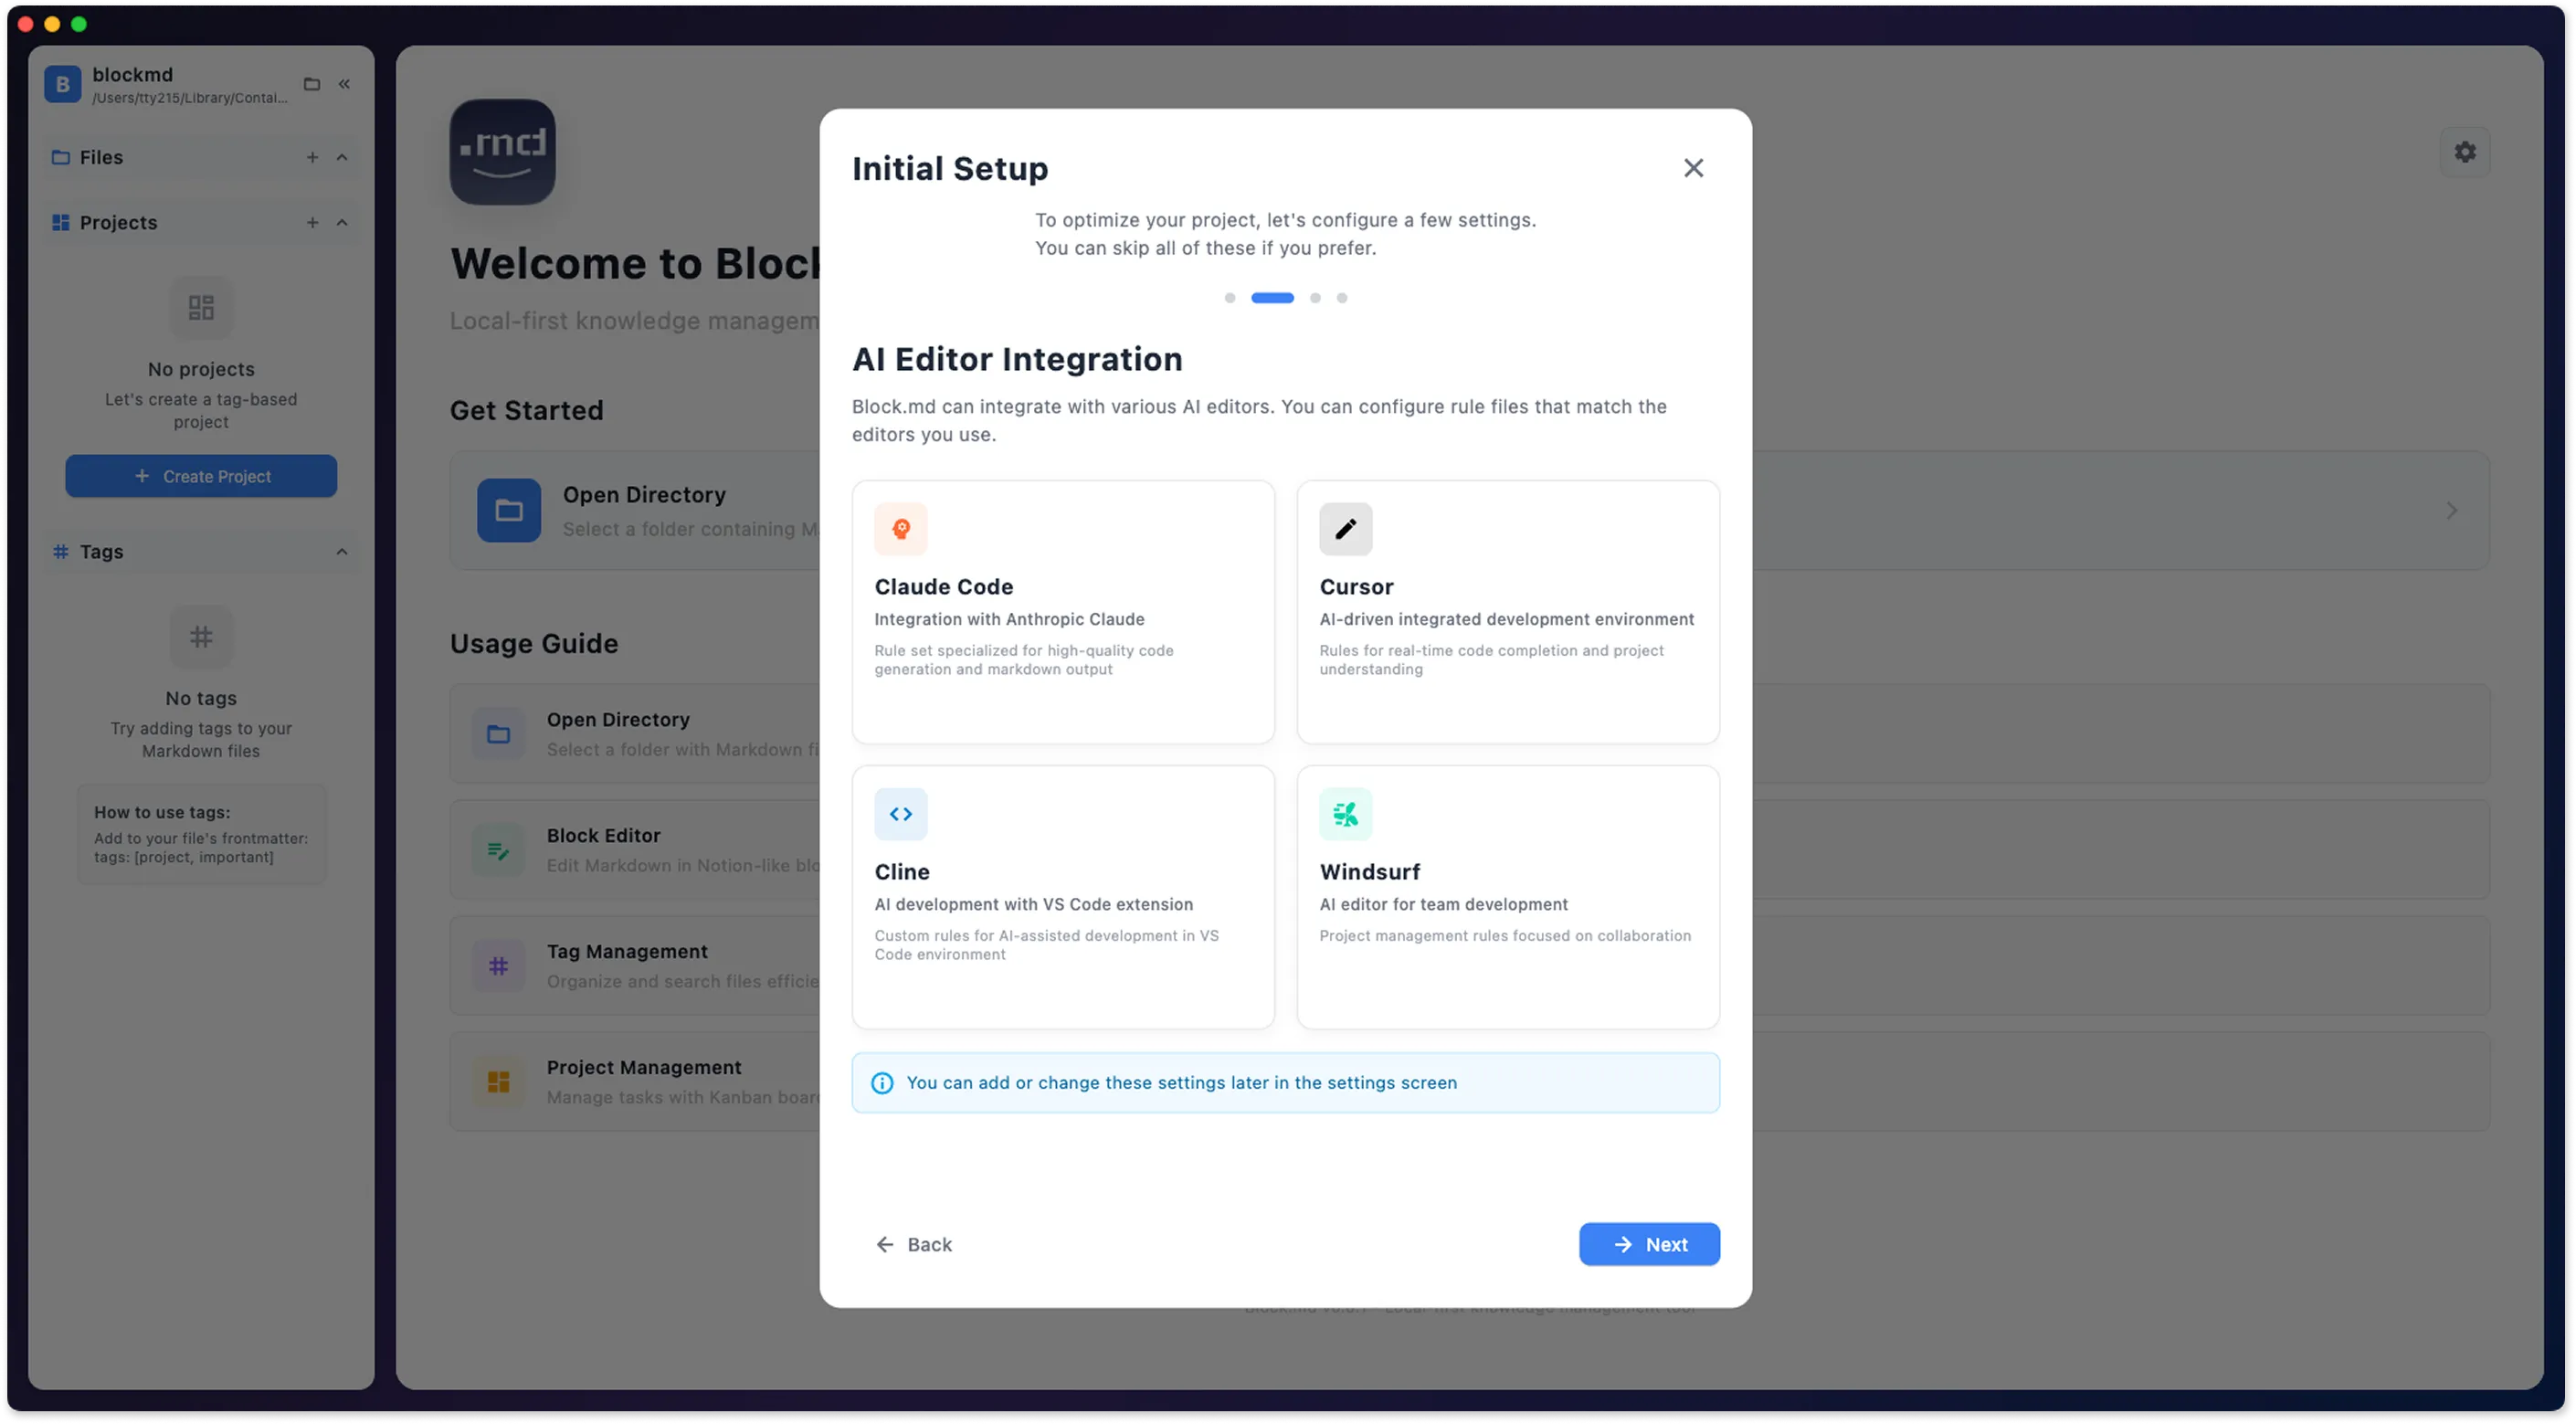Image resolution: width=2576 pixels, height=1424 pixels.
Task: Open the settings gear in main window
Action: (x=2465, y=152)
